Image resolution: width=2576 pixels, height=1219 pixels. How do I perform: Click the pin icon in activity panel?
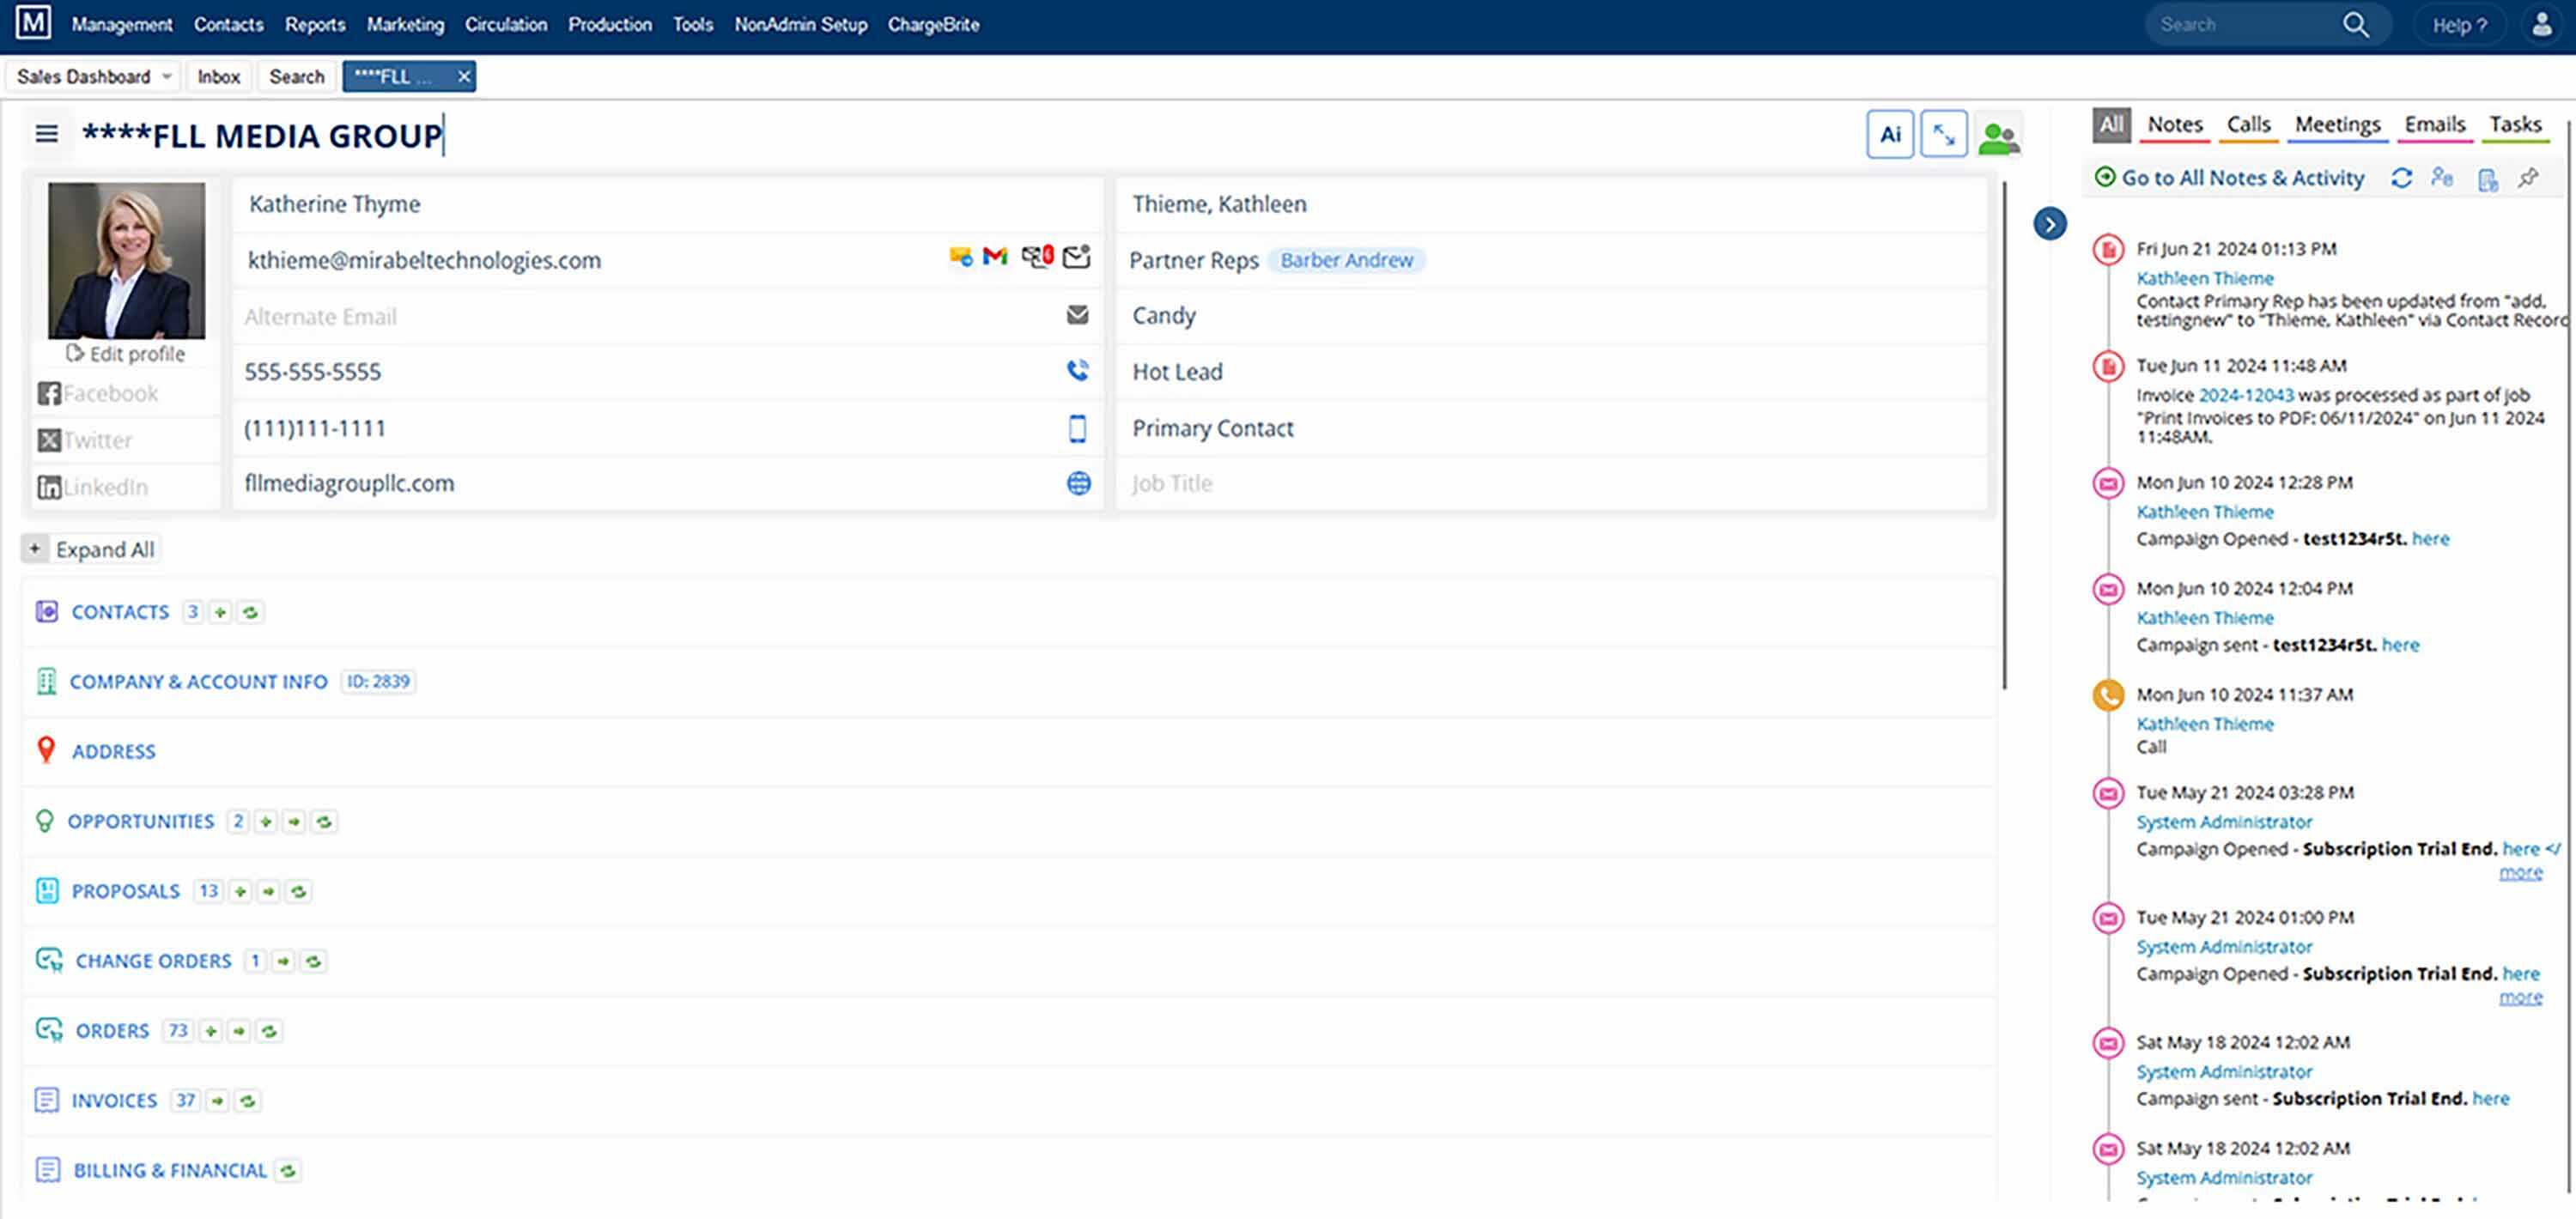2528,178
